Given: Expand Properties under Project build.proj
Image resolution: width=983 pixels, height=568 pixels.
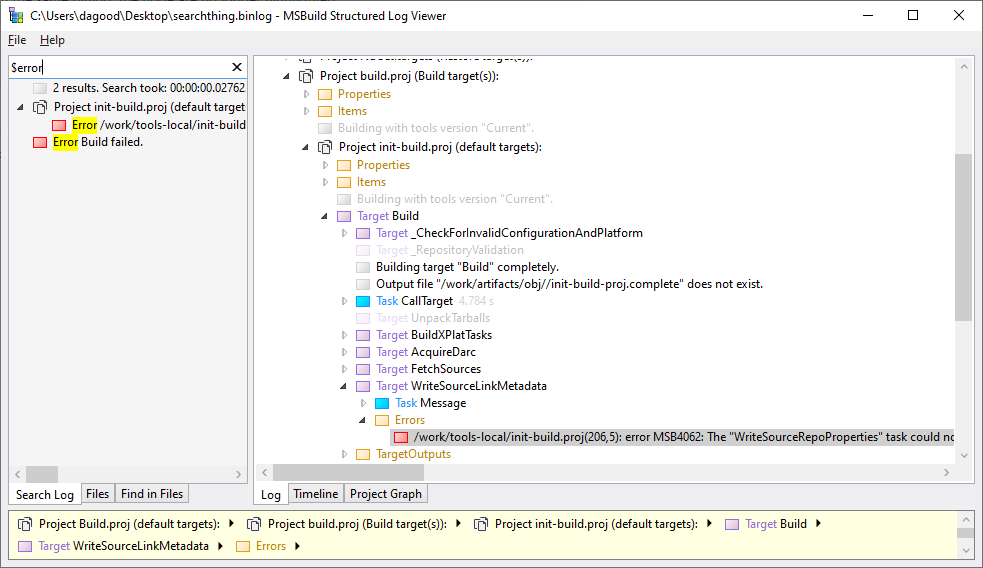Looking at the screenshot, I should 307,94.
